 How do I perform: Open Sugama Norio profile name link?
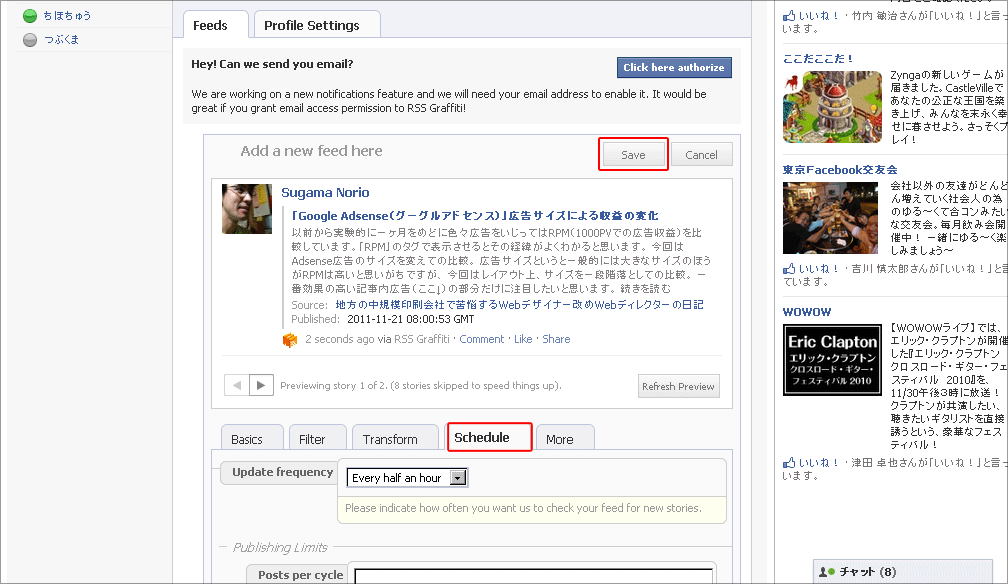tap(325, 192)
